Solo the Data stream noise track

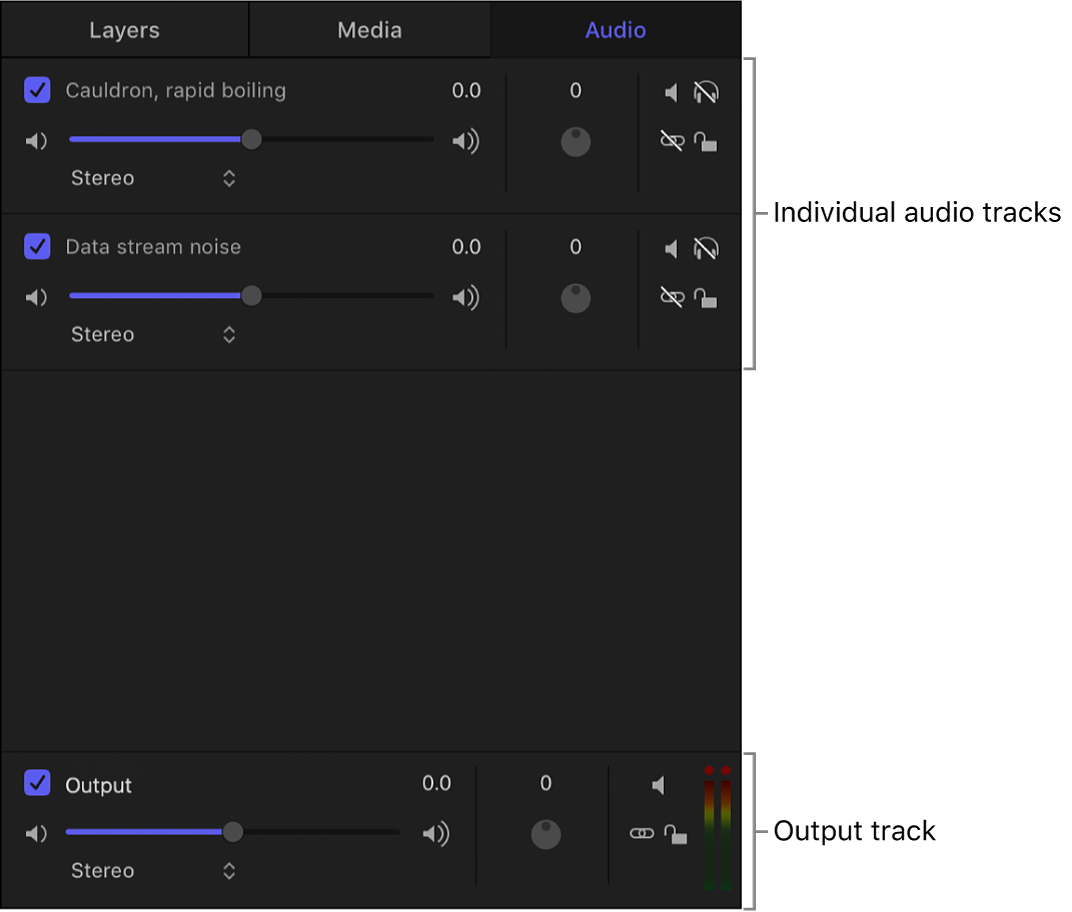(x=706, y=248)
